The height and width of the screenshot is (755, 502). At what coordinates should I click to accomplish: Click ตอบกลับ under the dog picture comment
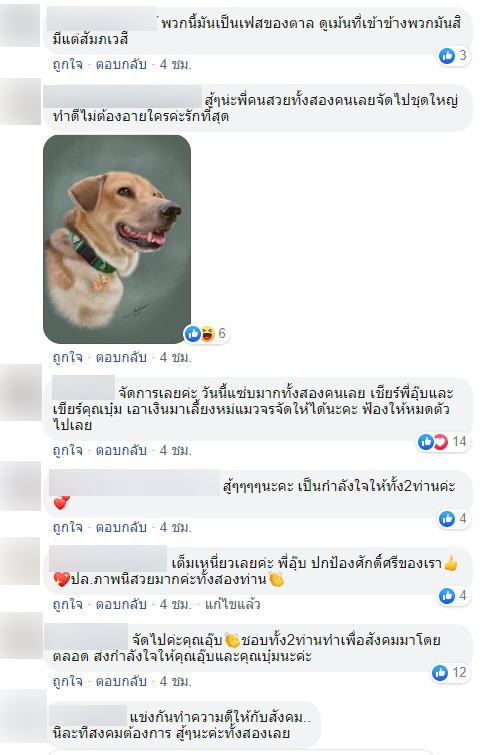tap(121, 357)
